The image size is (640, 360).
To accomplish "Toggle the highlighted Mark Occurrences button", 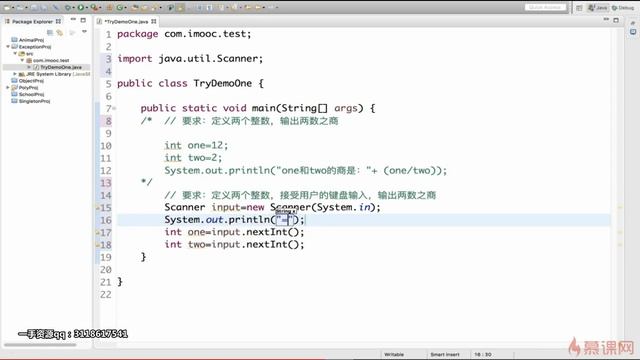I will click(x=180, y=7).
